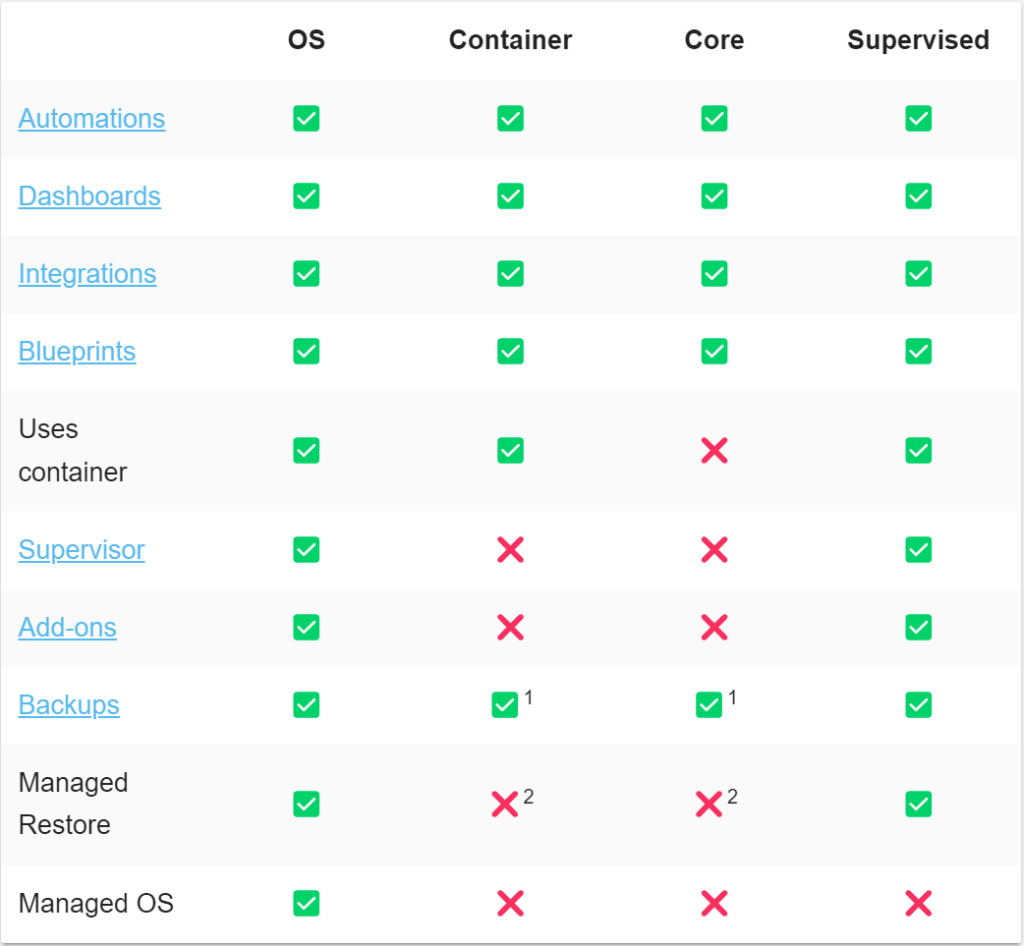Click the red X for Core Add-ons
The height and width of the screenshot is (946, 1024).
pos(714,628)
